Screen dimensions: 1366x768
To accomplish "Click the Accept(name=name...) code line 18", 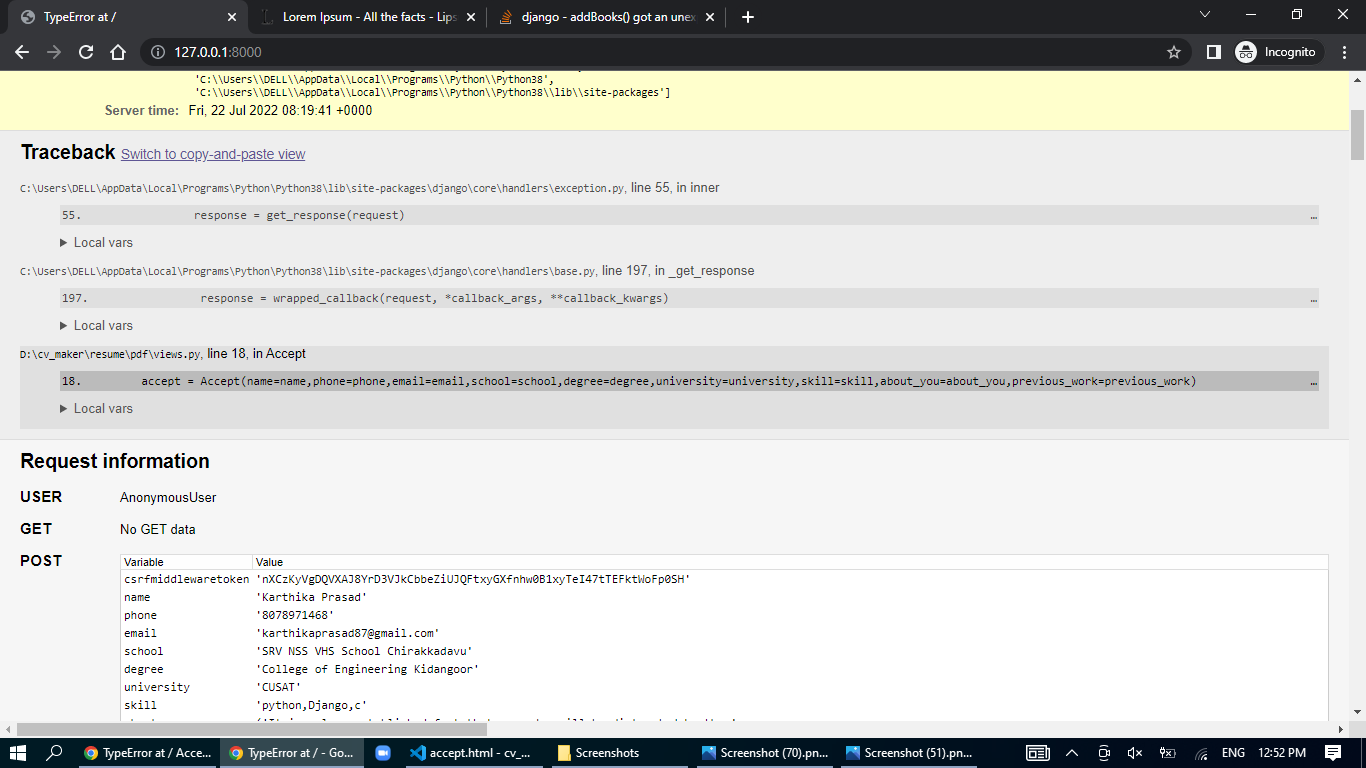I will click(689, 381).
